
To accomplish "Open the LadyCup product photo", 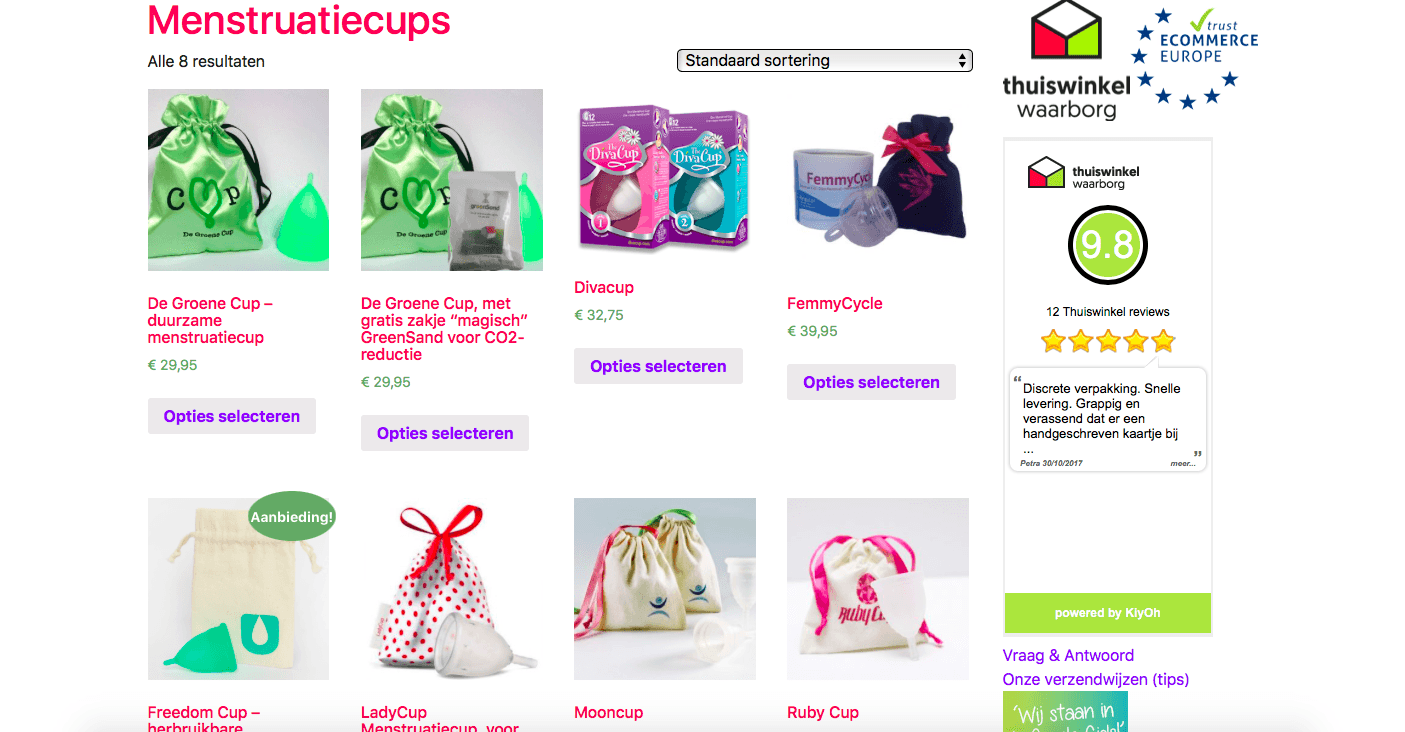I will (x=452, y=589).
